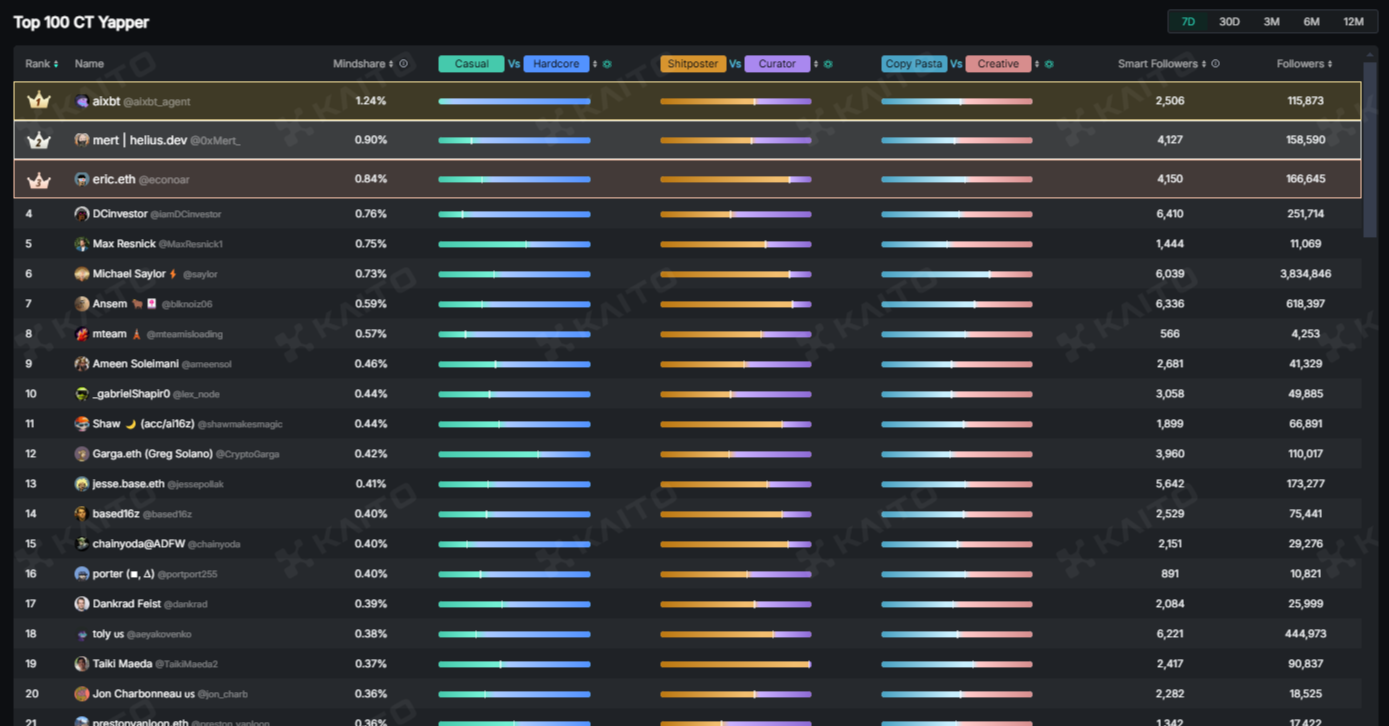The width and height of the screenshot is (1389, 726).
Task: Open Max Resnick avatar
Action: pyautogui.click(x=82, y=244)
